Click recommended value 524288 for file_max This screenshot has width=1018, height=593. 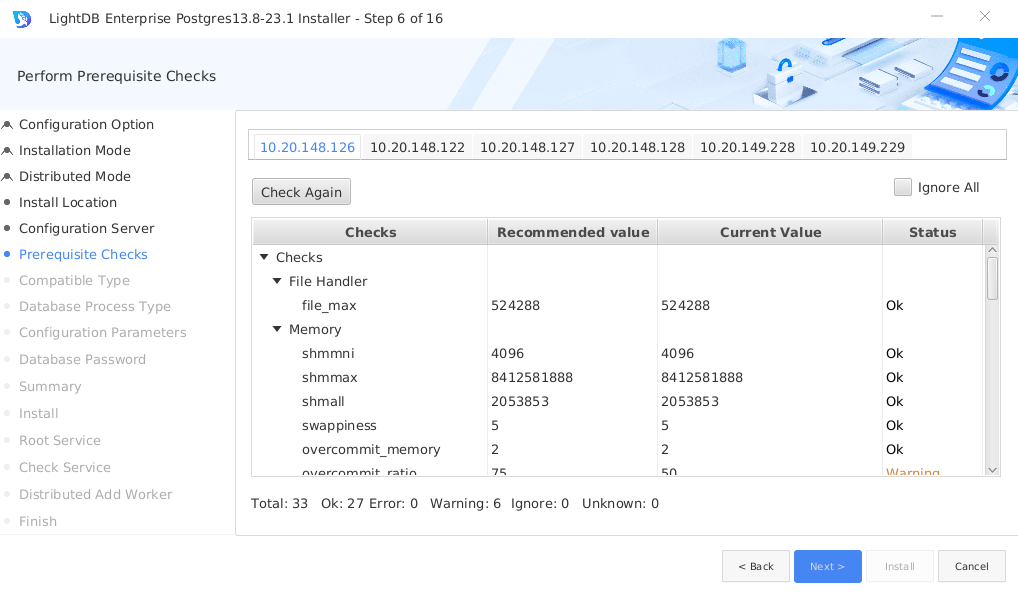[515, 305]
